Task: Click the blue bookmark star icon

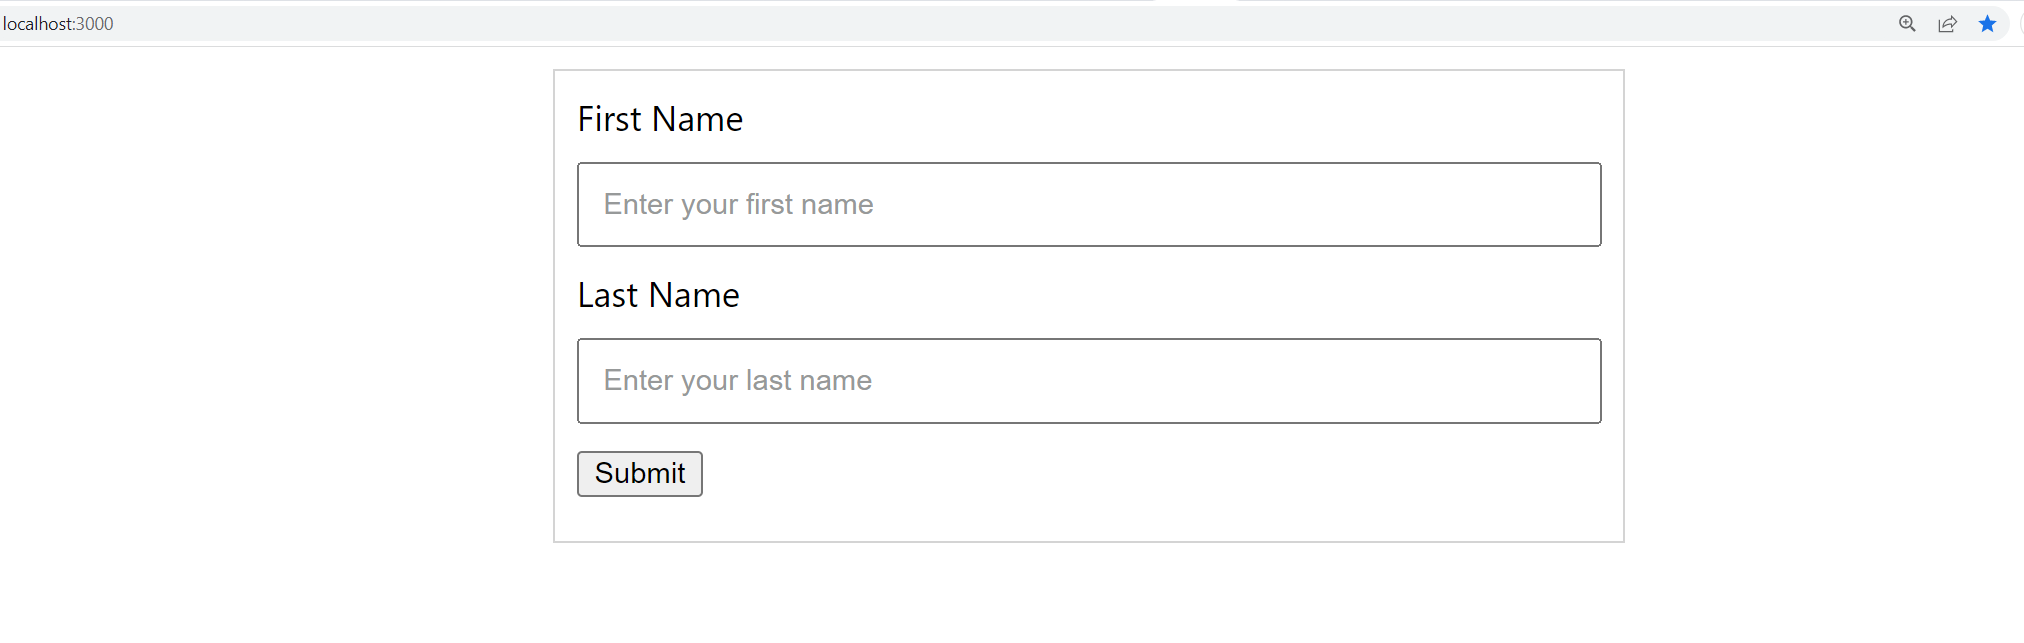Action: point(1987,24)
